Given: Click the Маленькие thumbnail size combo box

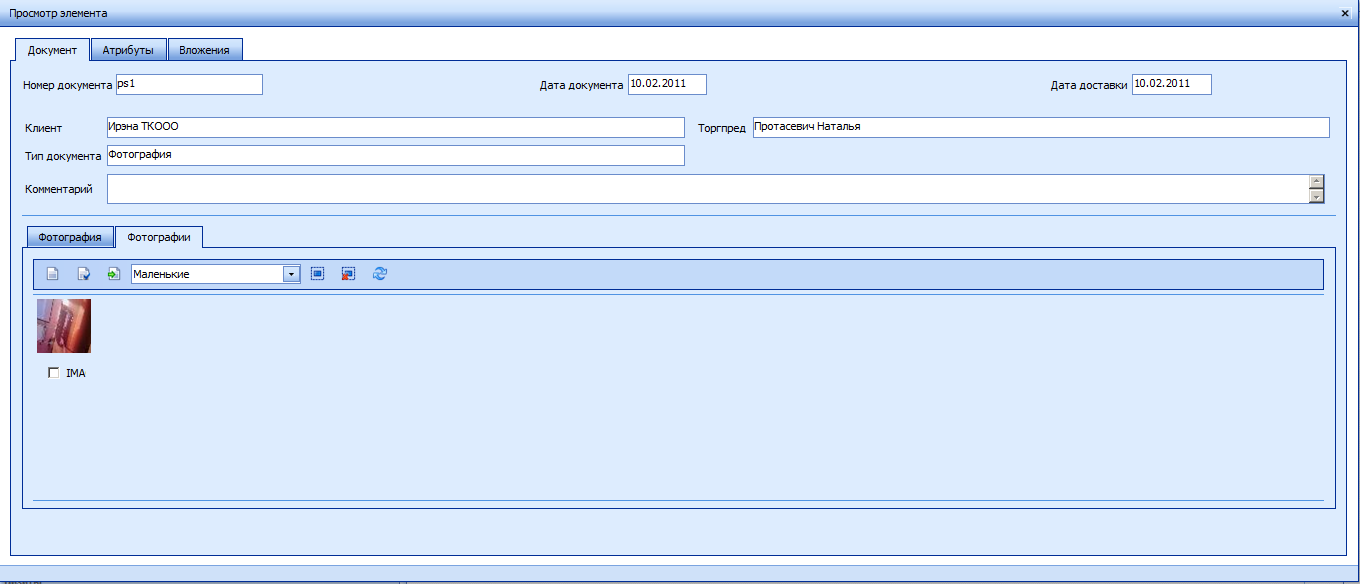Looking at the screenshot, I should (x=207, y=274).
